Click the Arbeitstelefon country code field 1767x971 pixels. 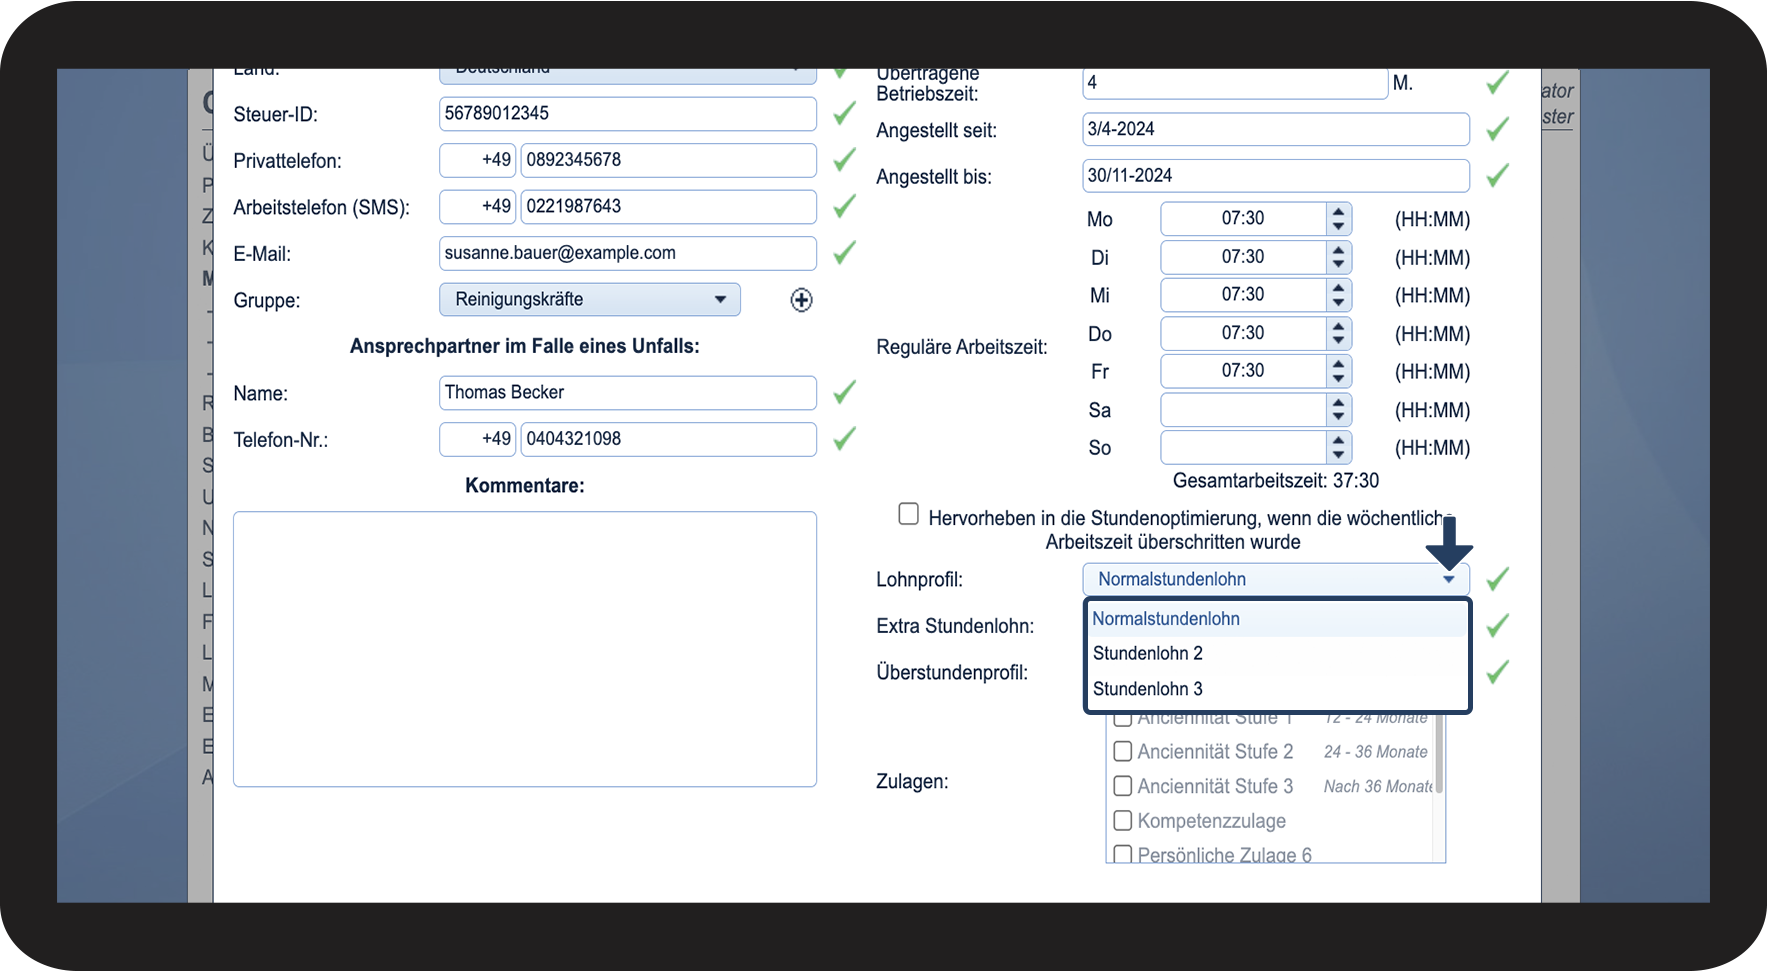point(478,207)
